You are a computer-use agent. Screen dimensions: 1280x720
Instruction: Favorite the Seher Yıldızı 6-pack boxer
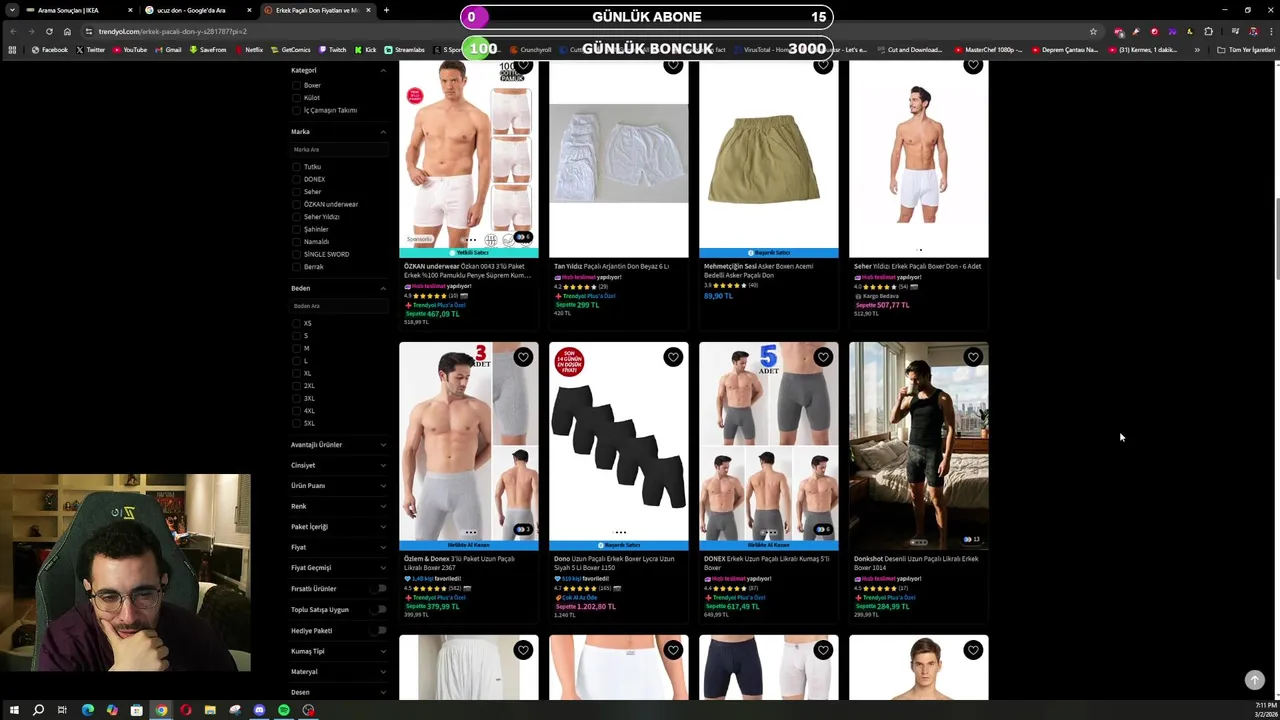(x=973, y=65)
